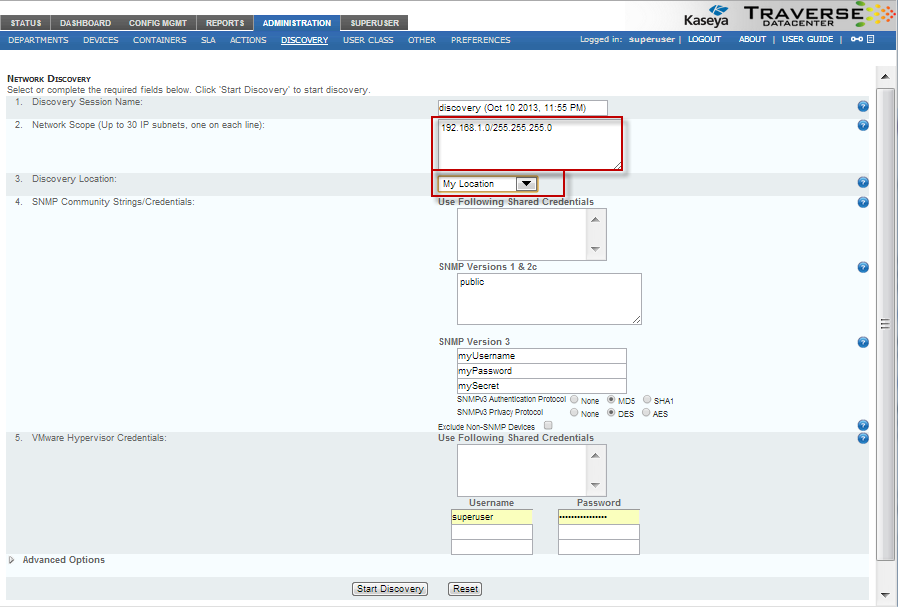Open the Discovery Location dropdown
The height and width of the screenshot is (607, 898).
(x=489, y=184)
